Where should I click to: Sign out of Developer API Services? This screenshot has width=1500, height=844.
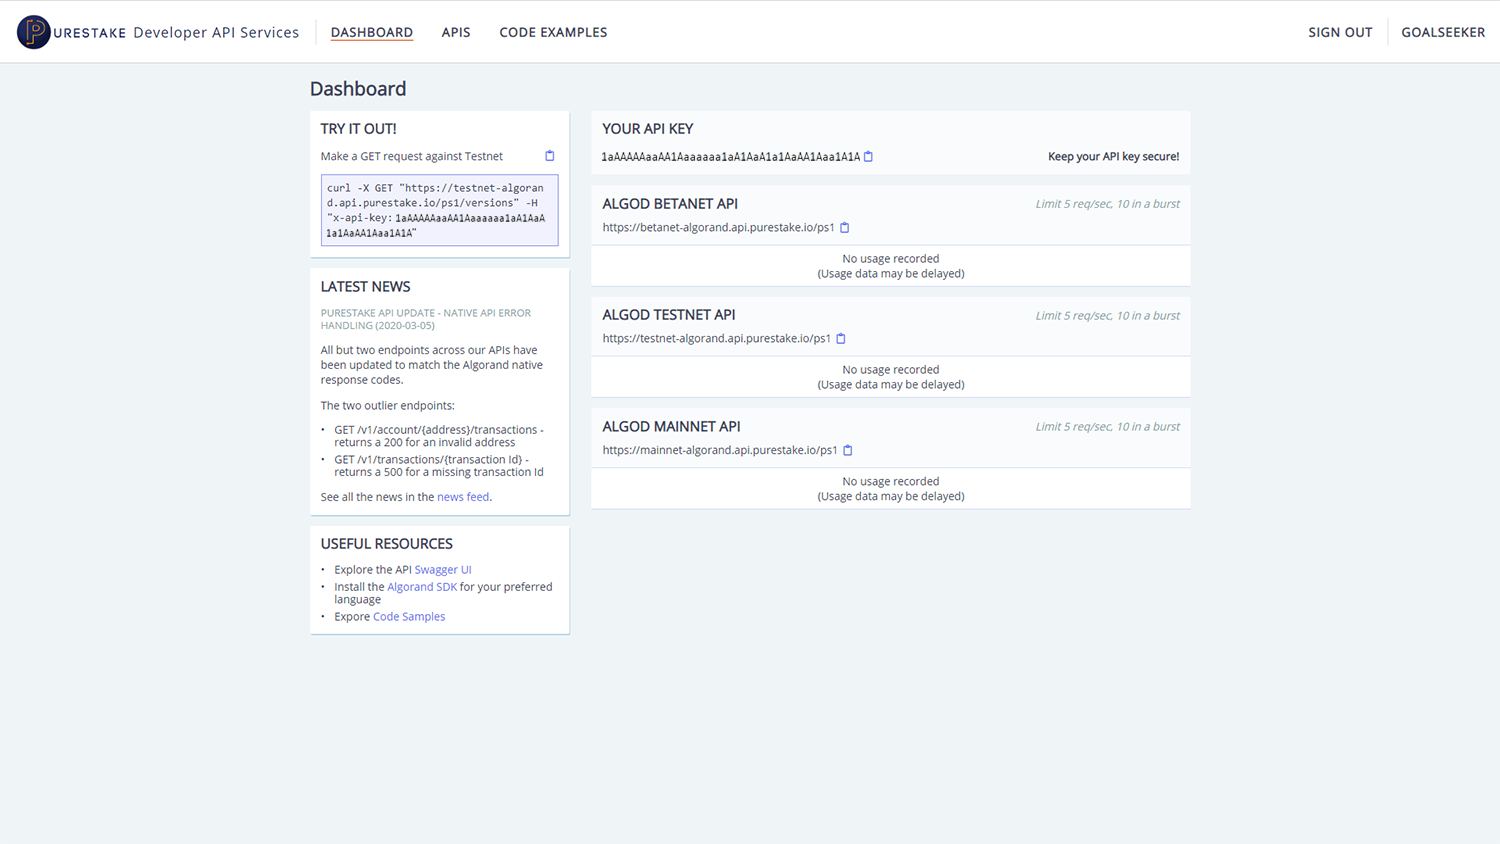click(x=1340, y=32)
